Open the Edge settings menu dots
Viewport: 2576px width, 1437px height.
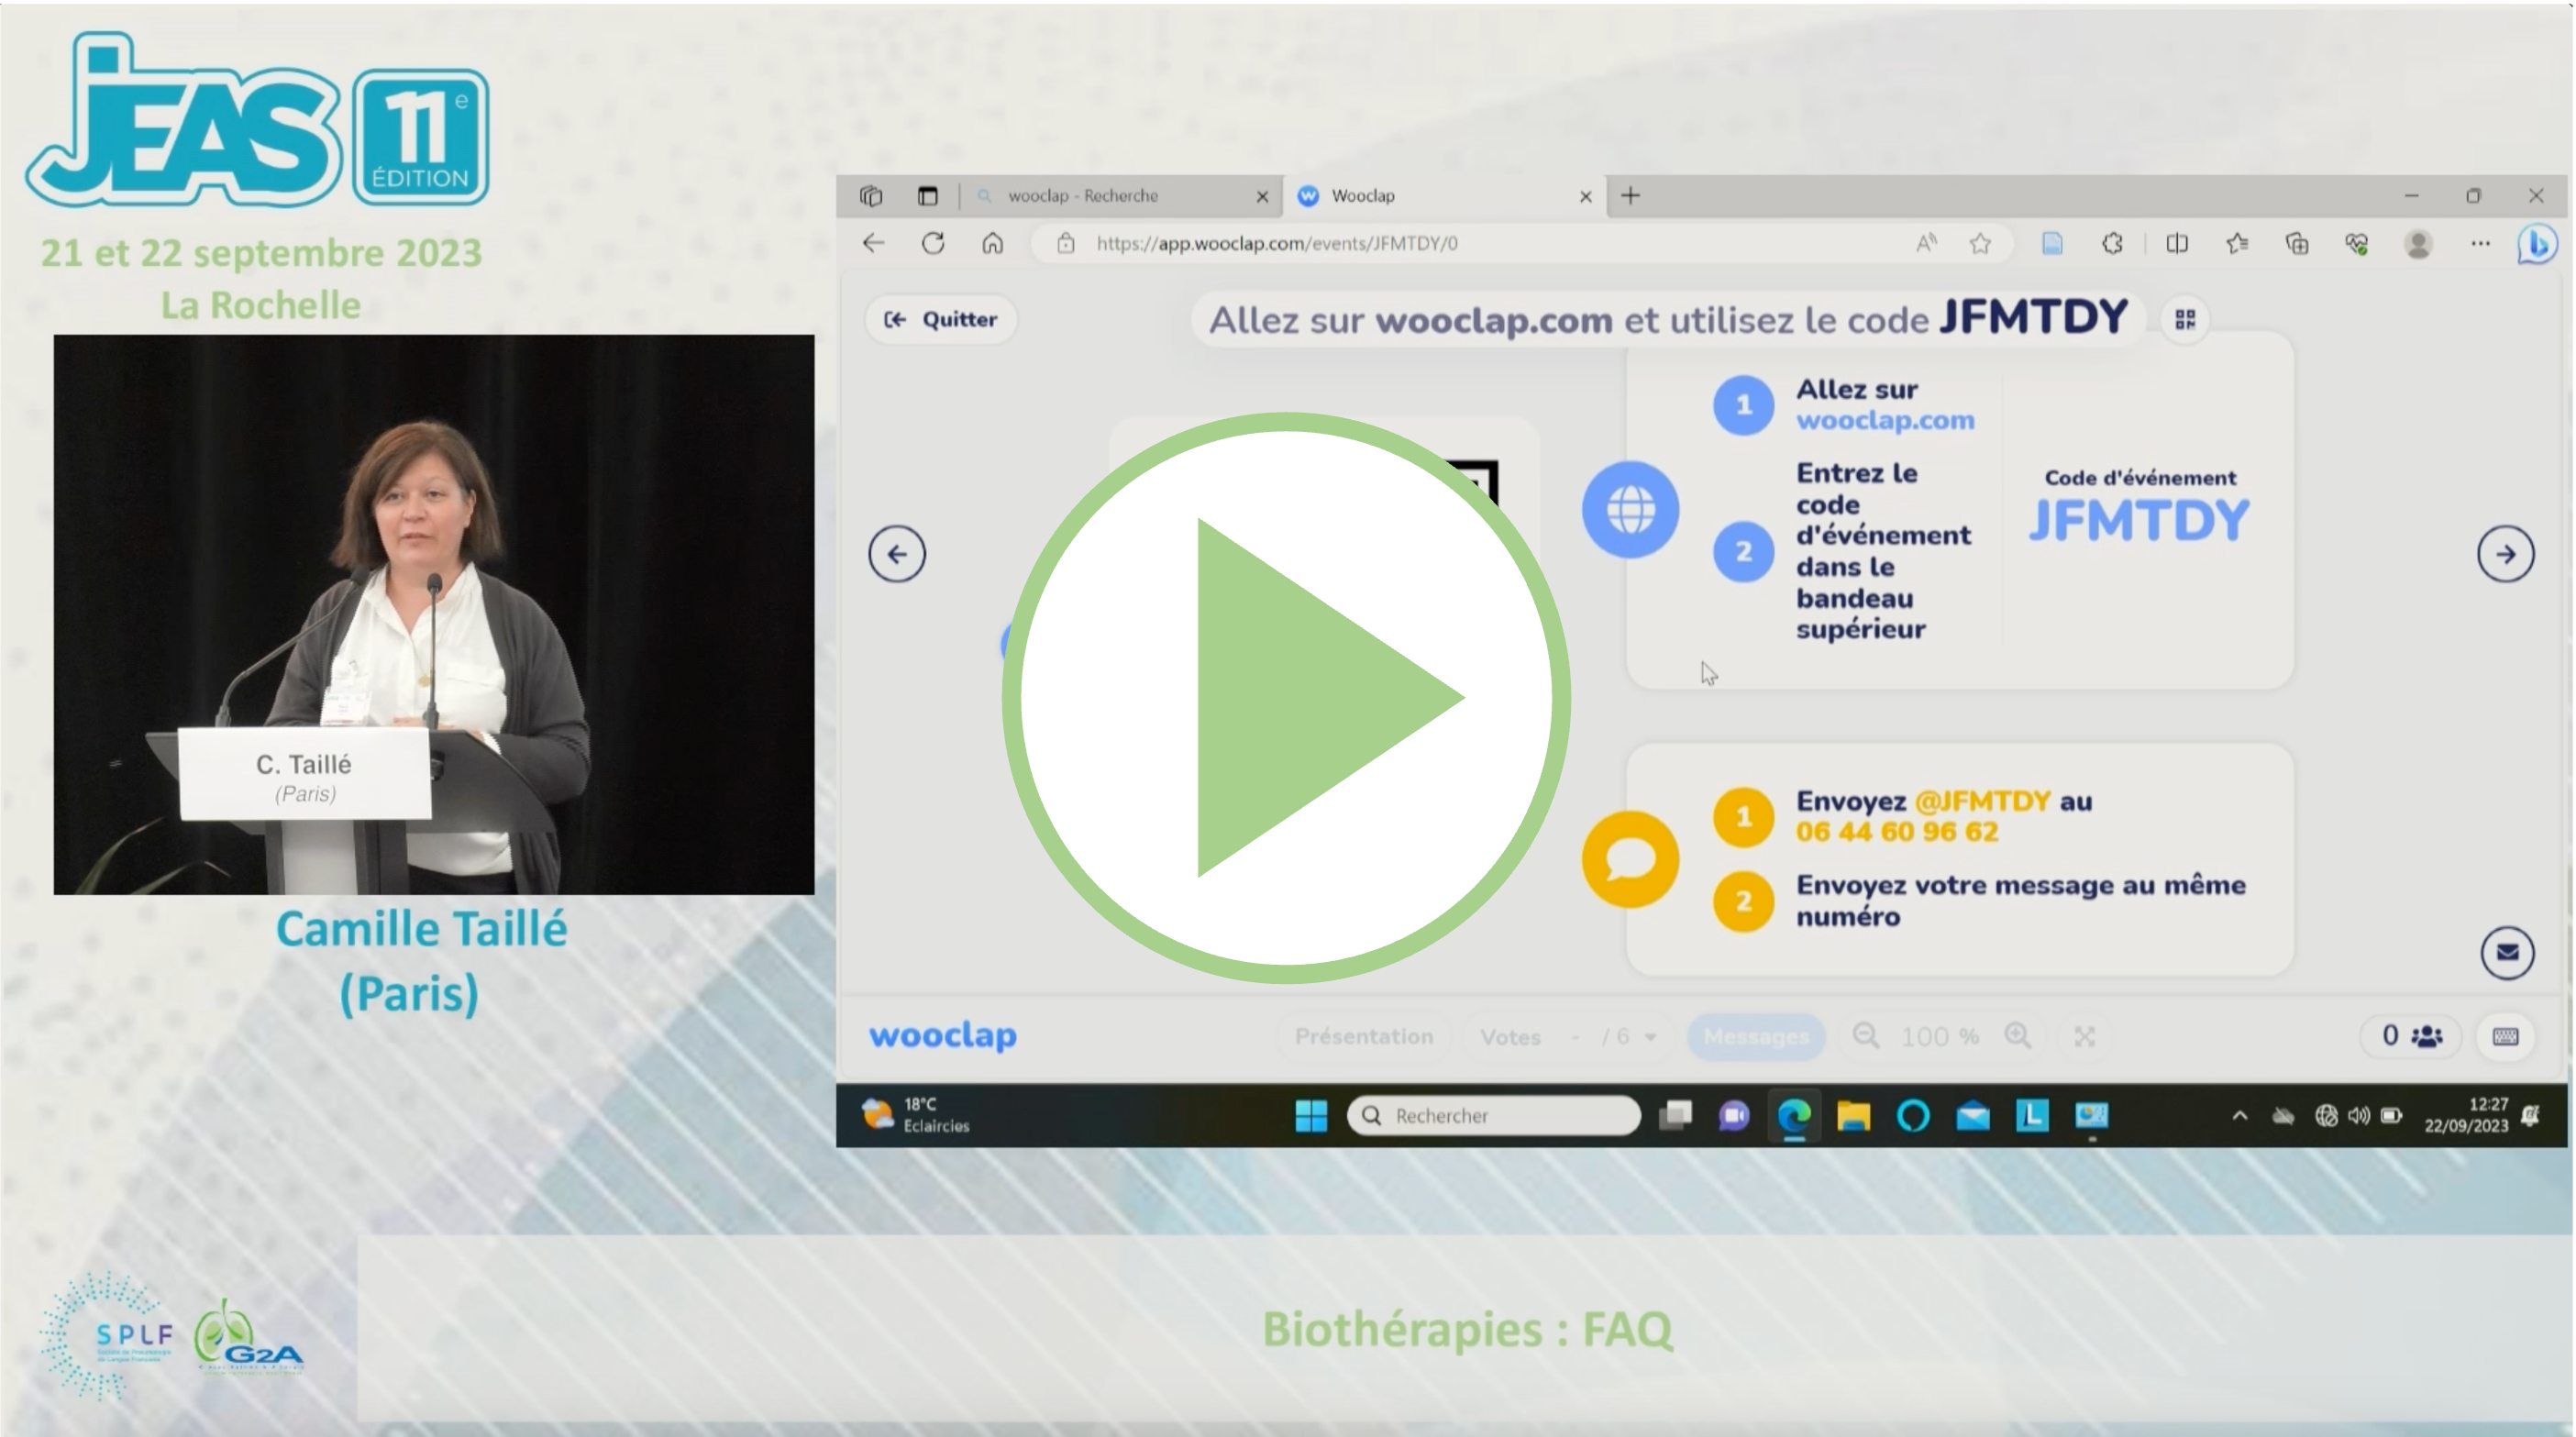tap(2480, 243)
